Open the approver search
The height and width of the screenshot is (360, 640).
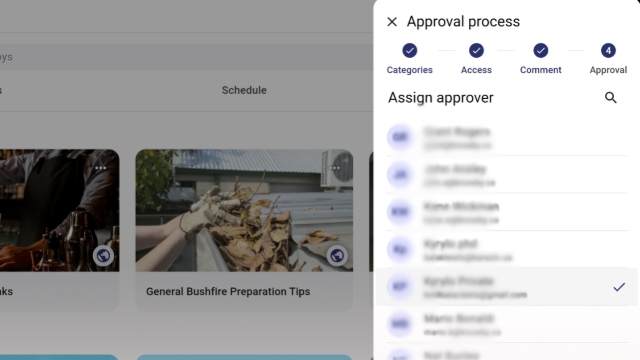coord(611,98)
